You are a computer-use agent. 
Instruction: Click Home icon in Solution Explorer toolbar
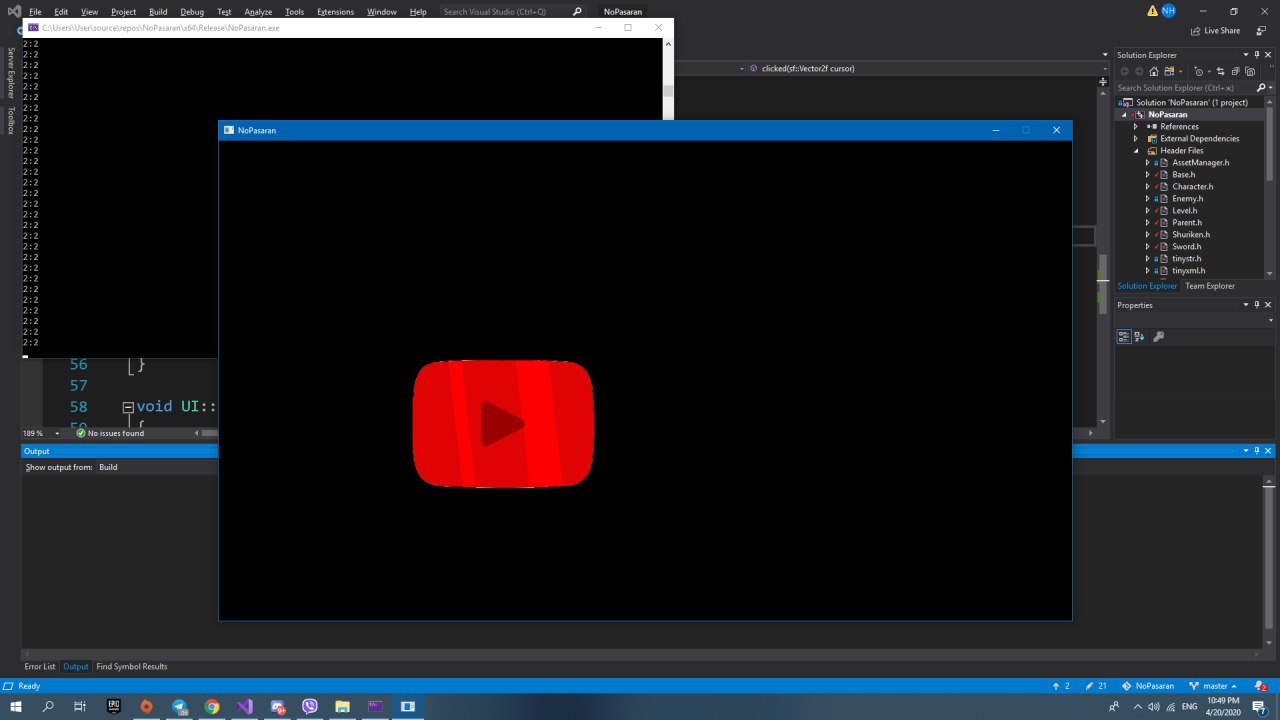1155,72
